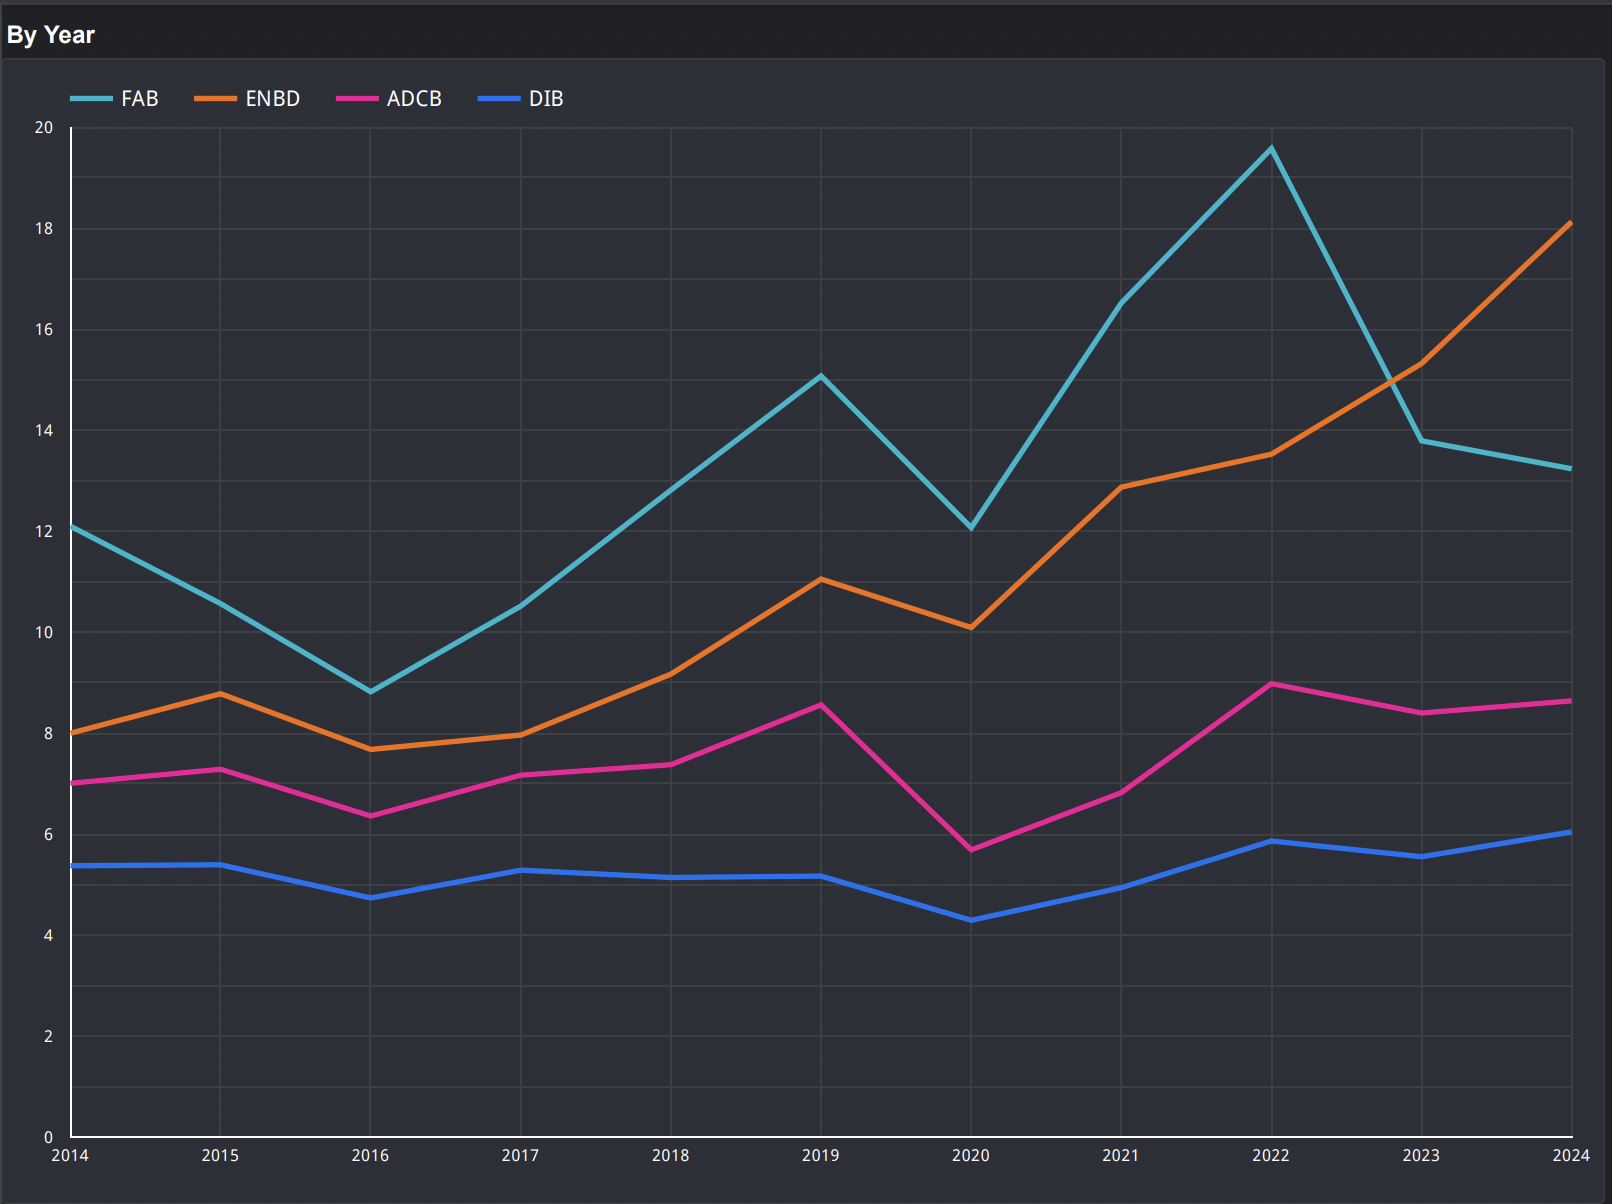The height and width of the screenshot is (1204, 1612).
Task: Click the 2015 x-axis label
Action: 220,1156
